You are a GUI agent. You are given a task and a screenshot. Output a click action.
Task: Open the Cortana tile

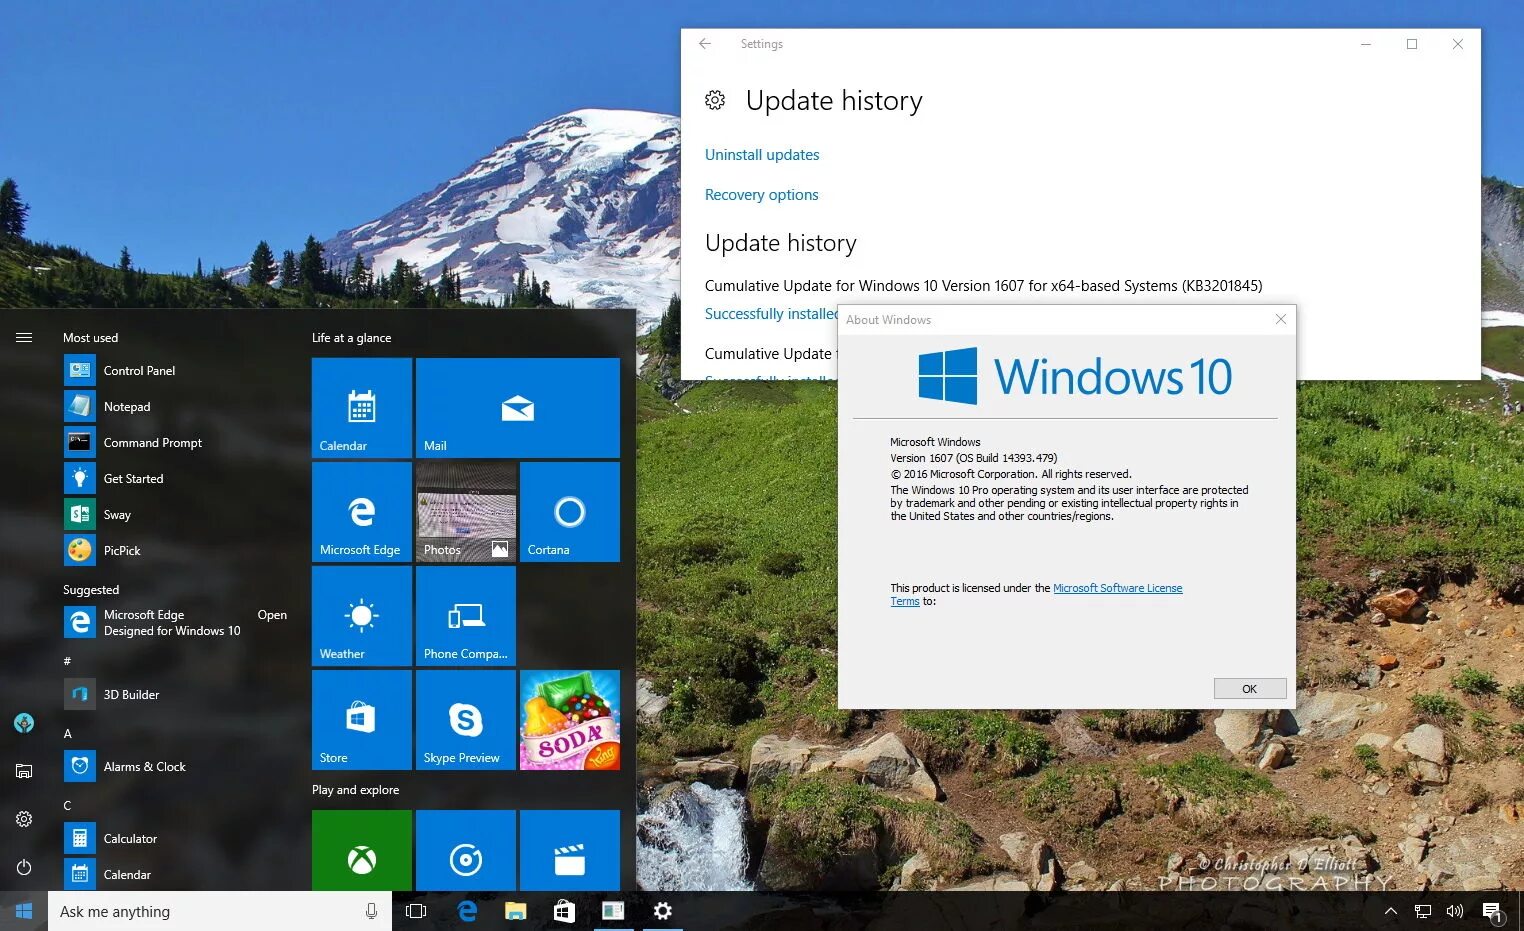click(x=570, y=512)
